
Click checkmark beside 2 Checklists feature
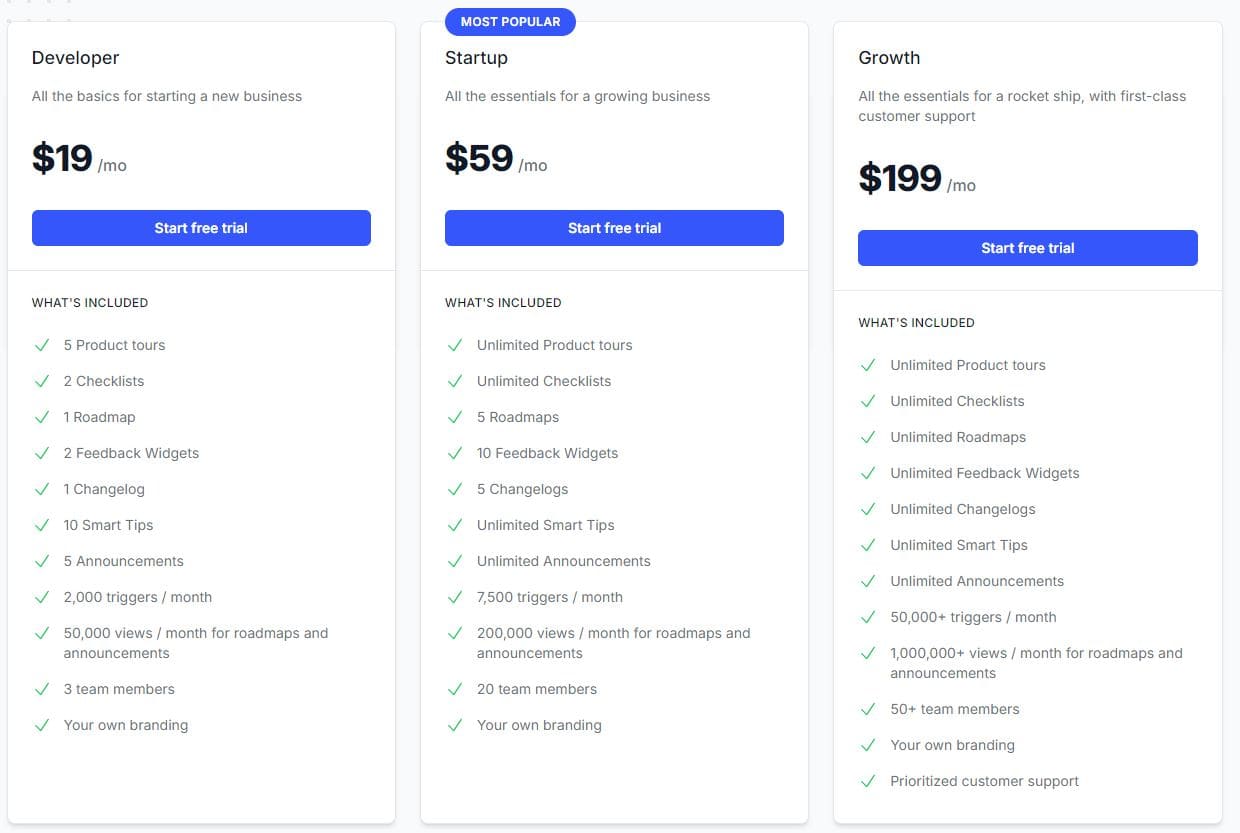coord(41,381)
